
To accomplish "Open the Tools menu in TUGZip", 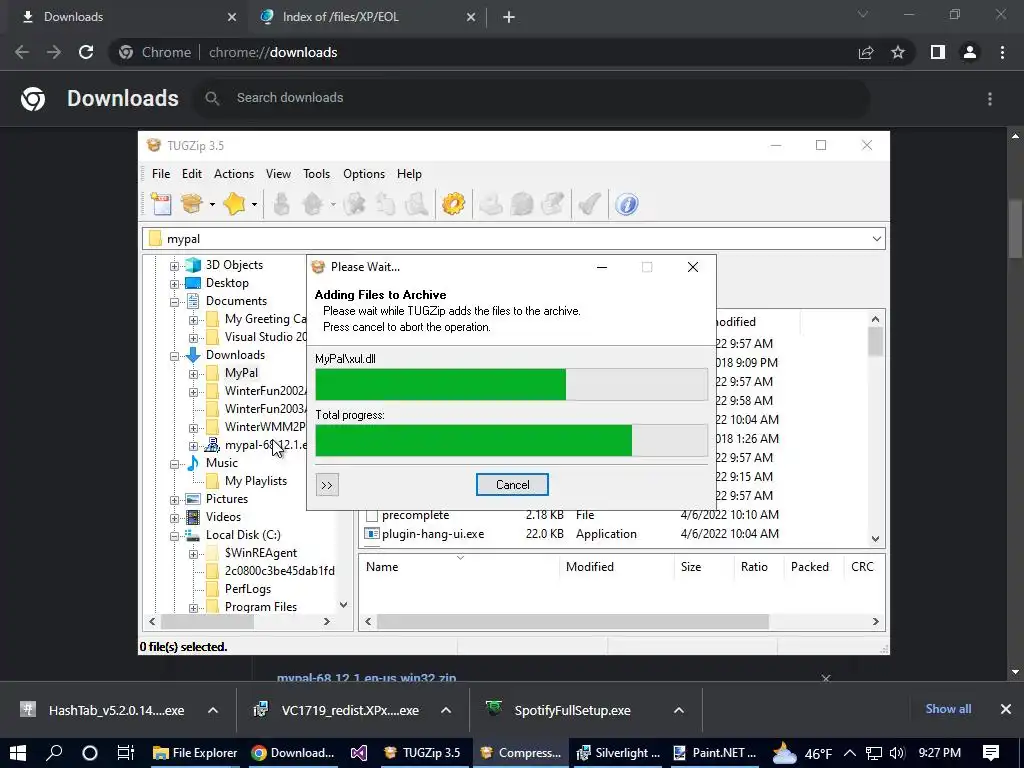I will (x=316, y=174).
